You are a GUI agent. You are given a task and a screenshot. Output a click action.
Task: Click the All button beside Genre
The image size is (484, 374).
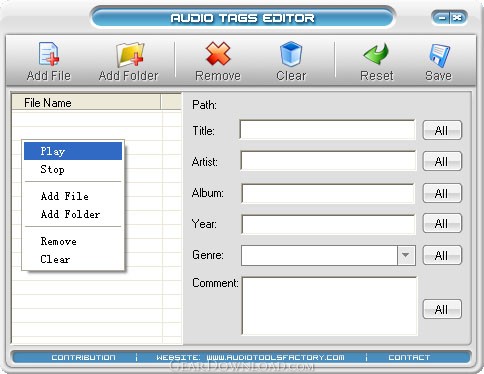442,255
